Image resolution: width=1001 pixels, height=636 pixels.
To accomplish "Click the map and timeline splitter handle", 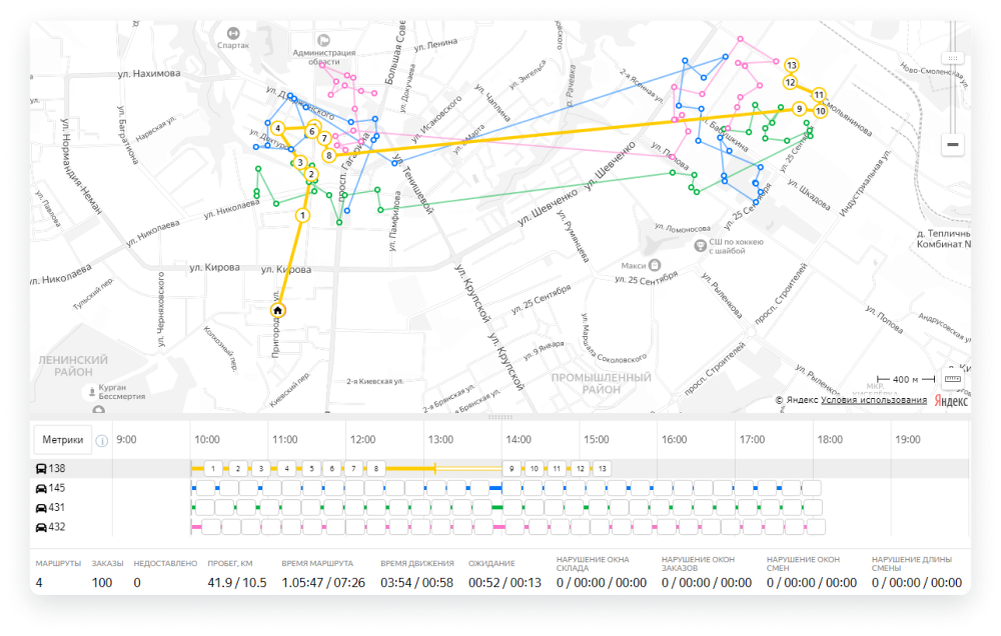I will pos(500,417).
